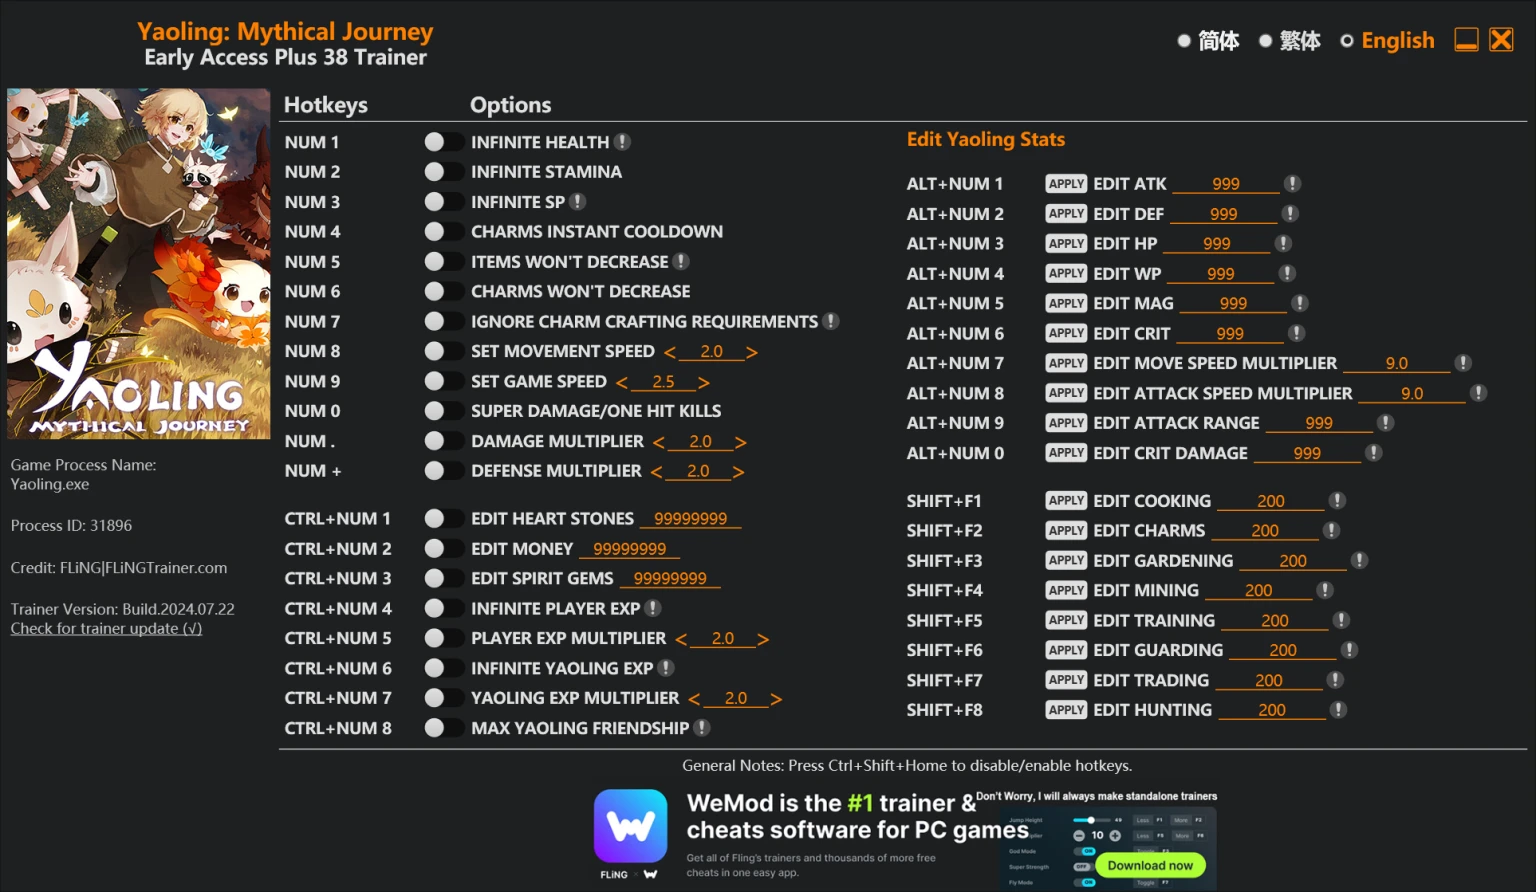Increase movement speed with right arrow
Viewport: 1536px width, 892px height.
tap(751, 352)
